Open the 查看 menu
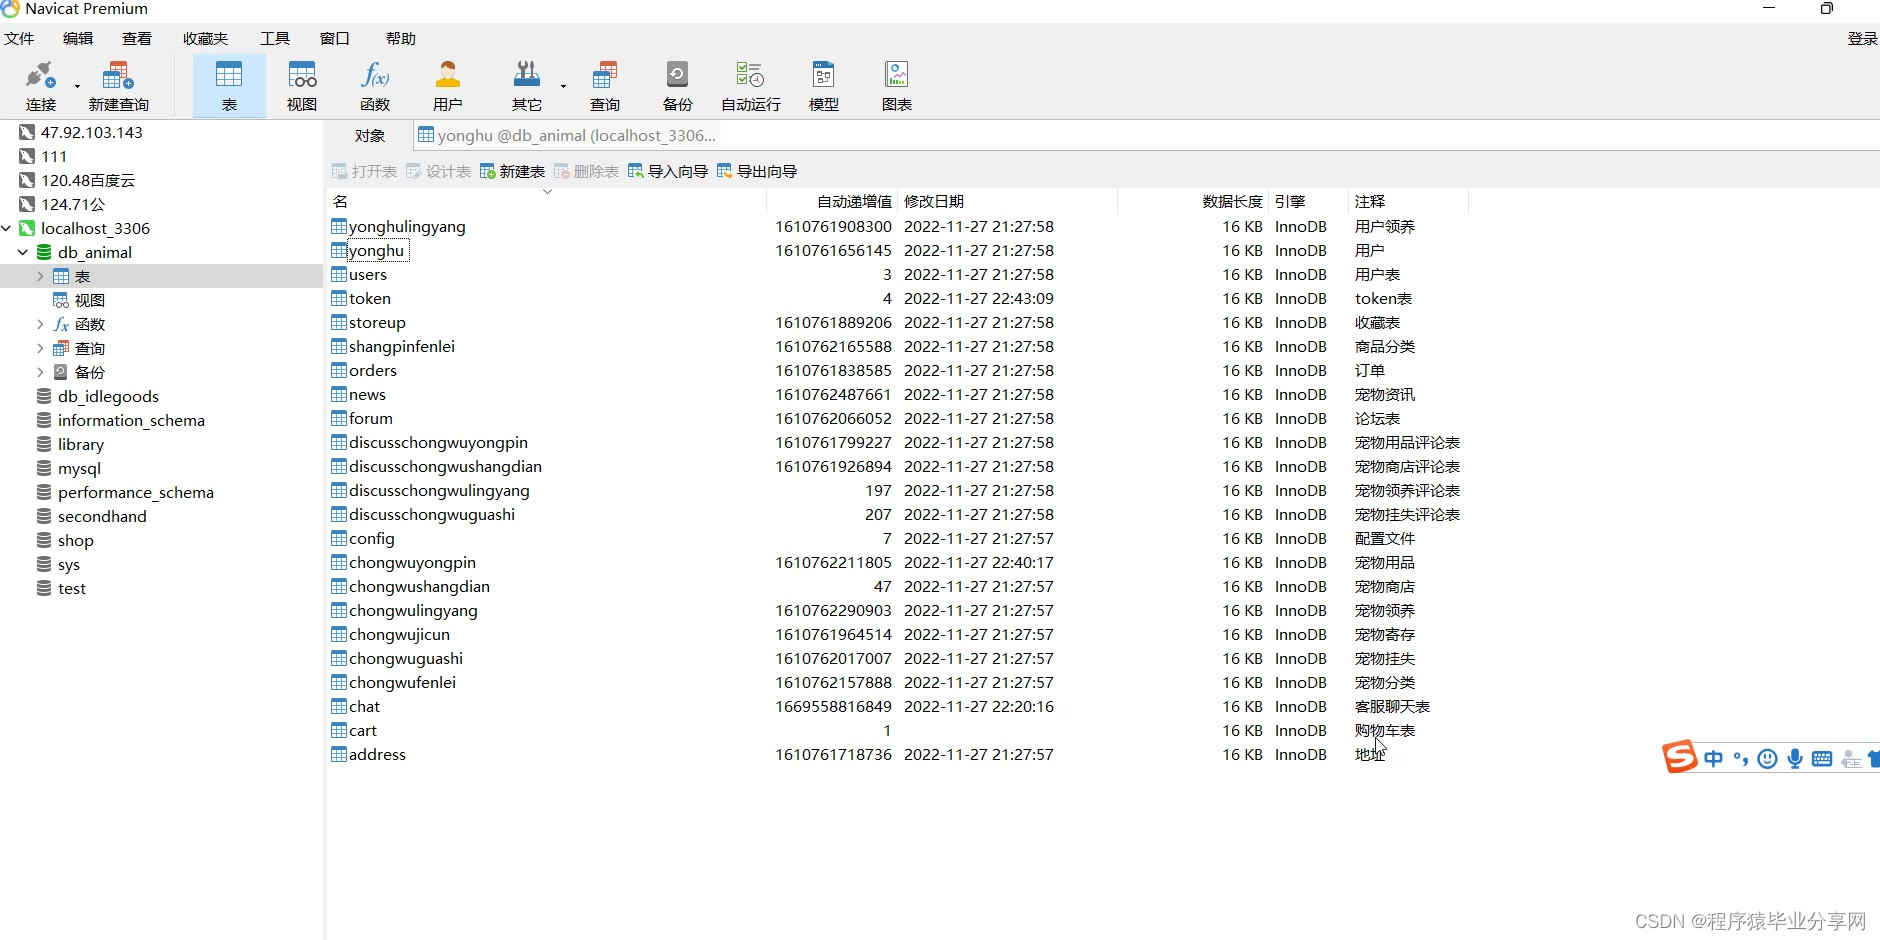Screen dimensions: 1880x940 [137, 39]
